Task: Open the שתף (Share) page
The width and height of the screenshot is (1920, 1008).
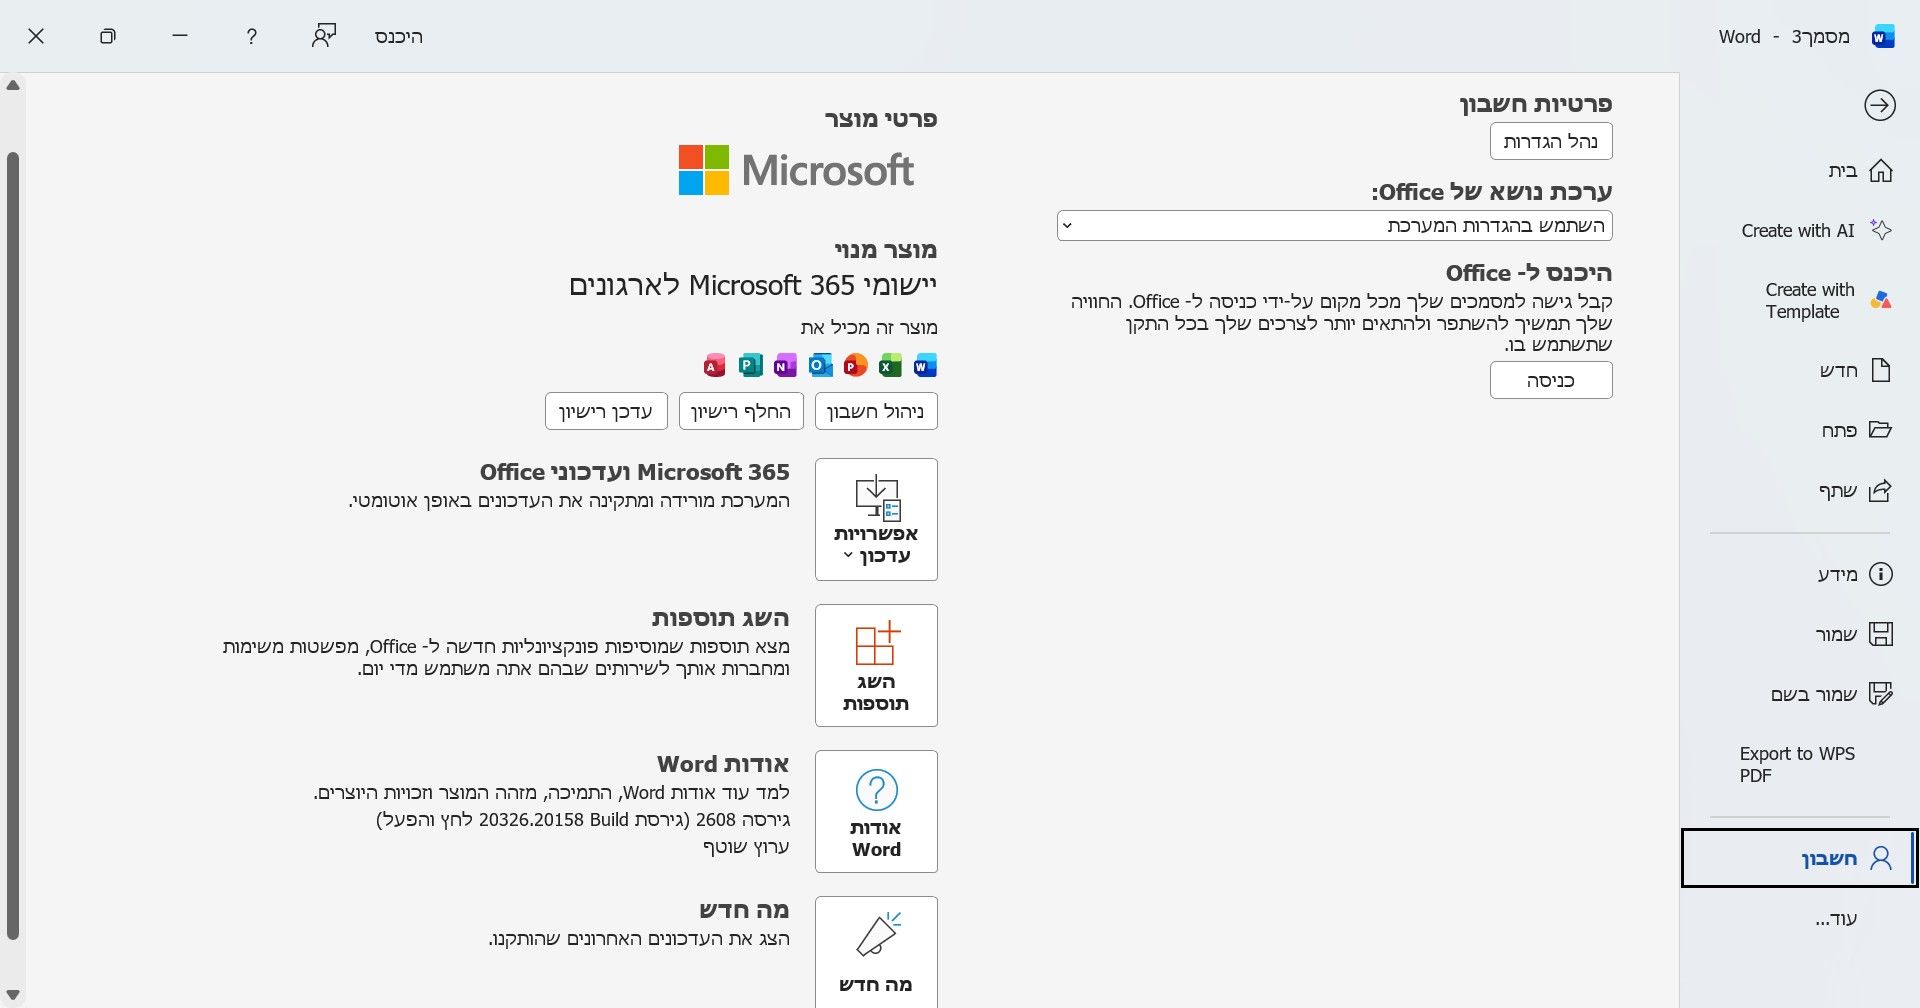Action: [x=1800, y=491]
